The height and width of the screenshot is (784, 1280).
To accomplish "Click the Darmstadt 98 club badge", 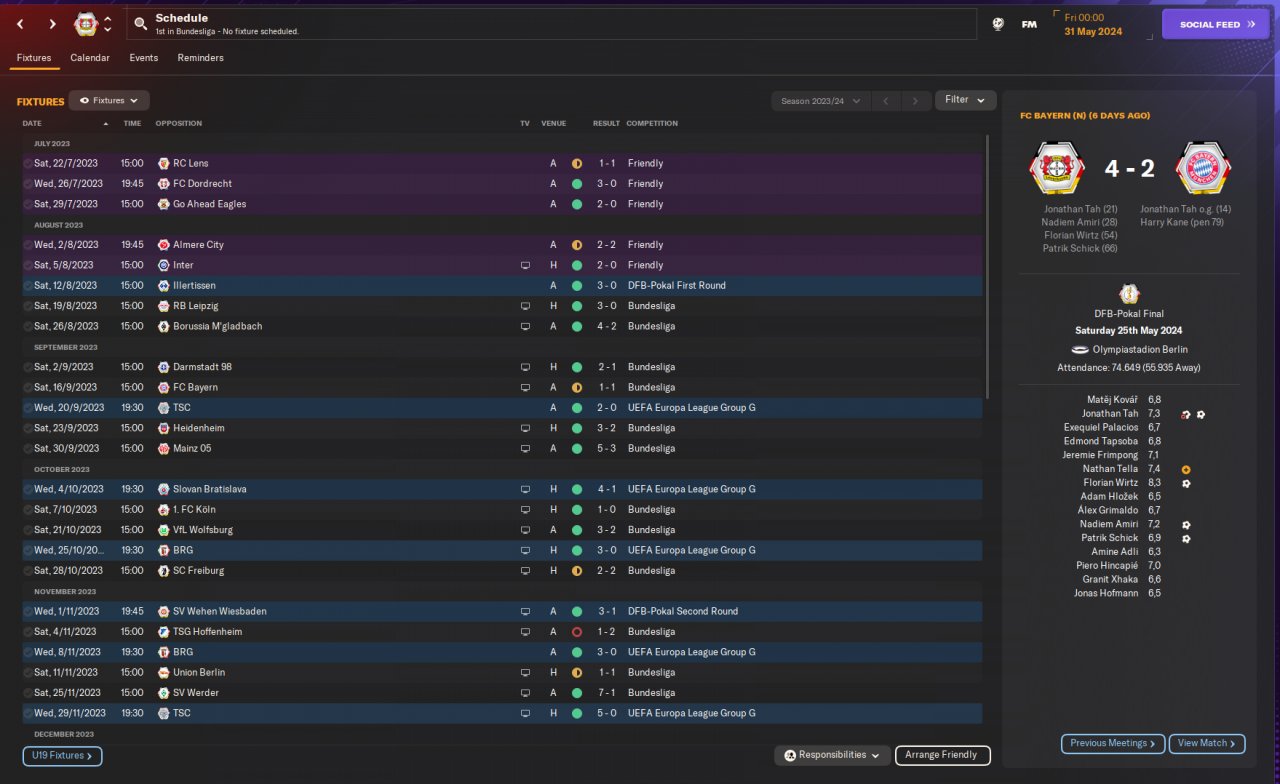I will pyautogui.click(x=164, y=367).
